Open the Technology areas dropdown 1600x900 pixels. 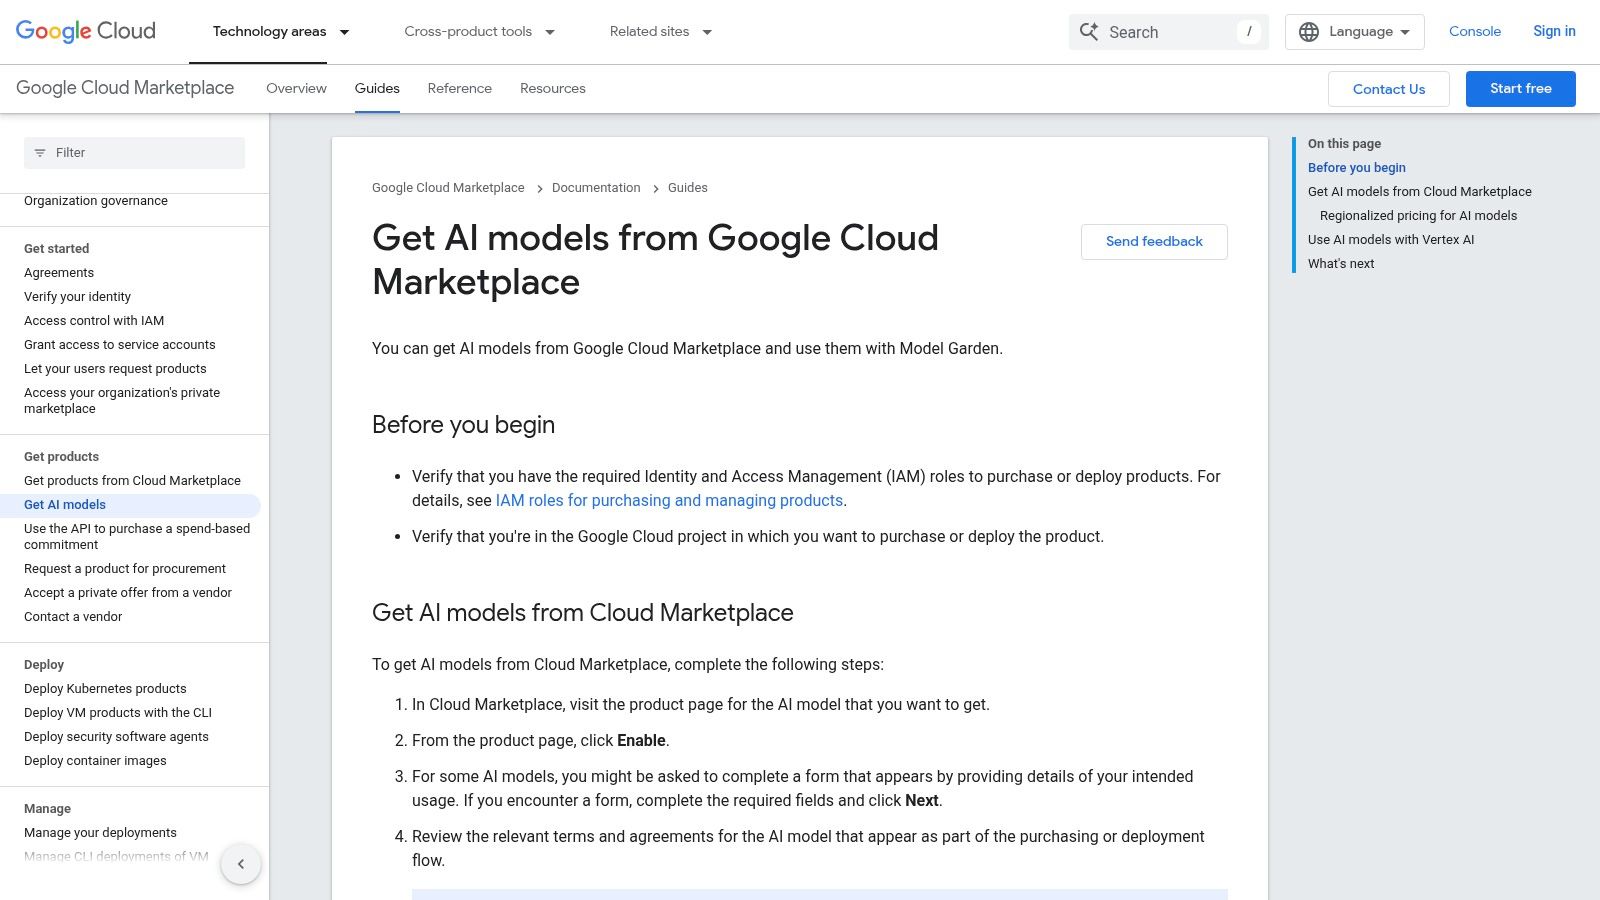(278, 31)
